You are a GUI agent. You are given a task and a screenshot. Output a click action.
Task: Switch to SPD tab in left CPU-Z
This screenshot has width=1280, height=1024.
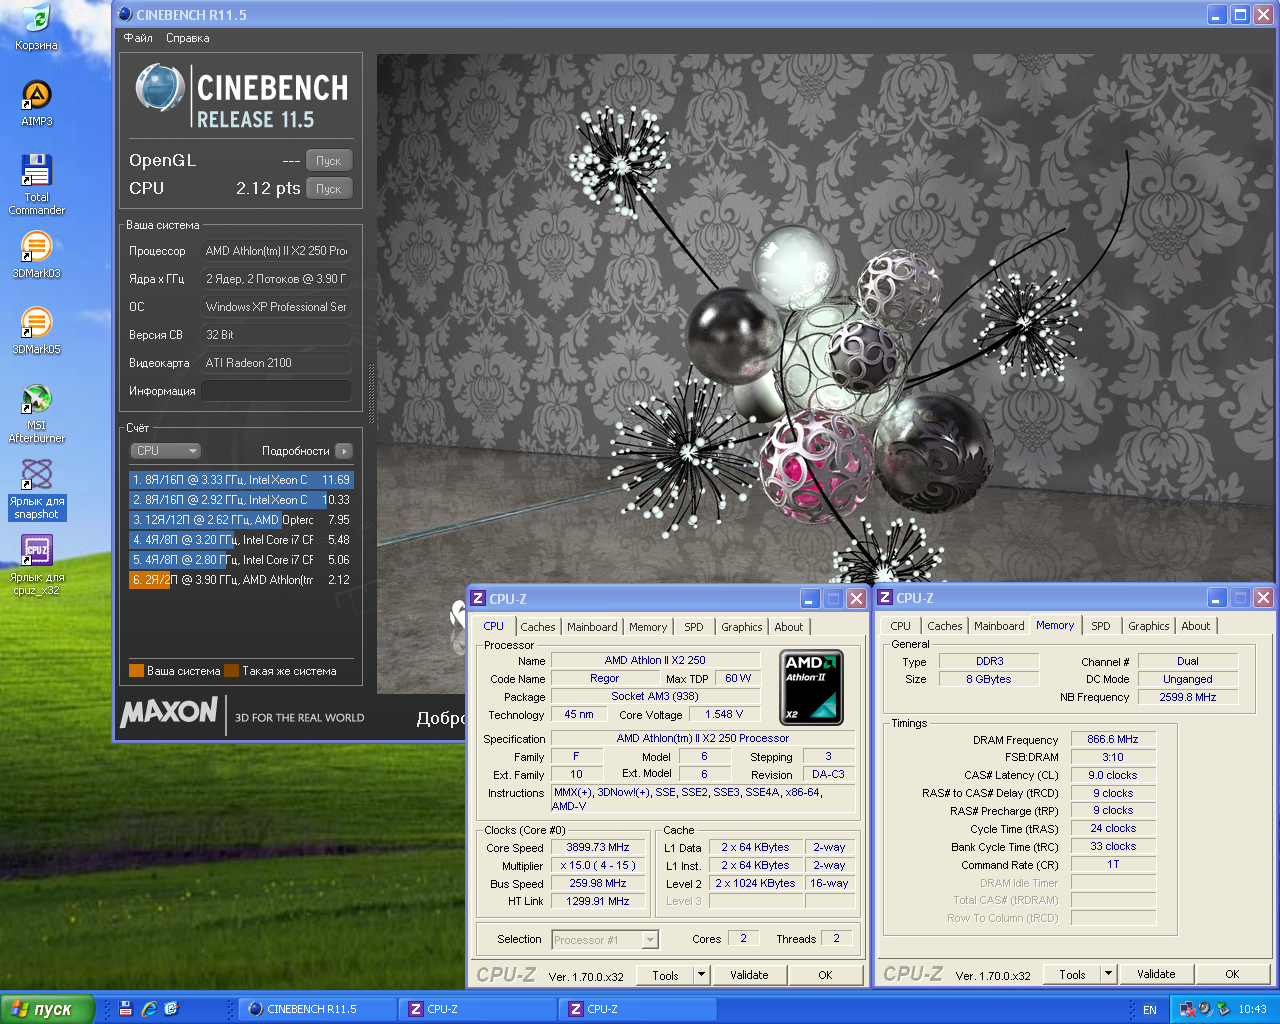(x=694, y=627)
